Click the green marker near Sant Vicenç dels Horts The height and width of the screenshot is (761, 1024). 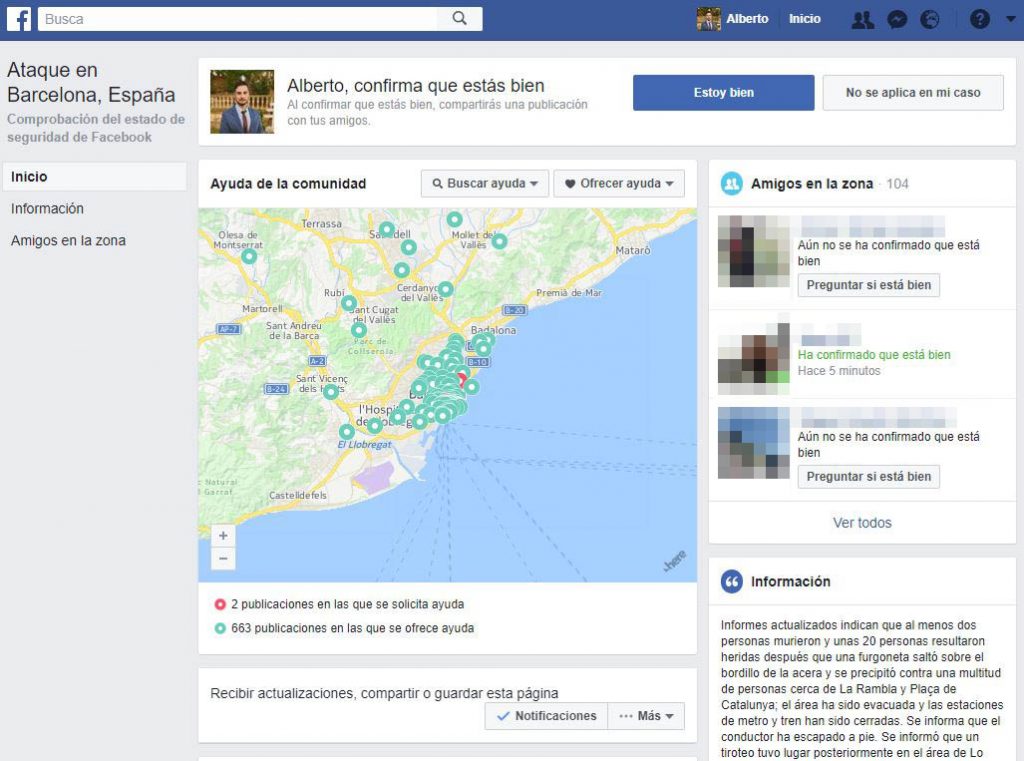tap(331, 391)
